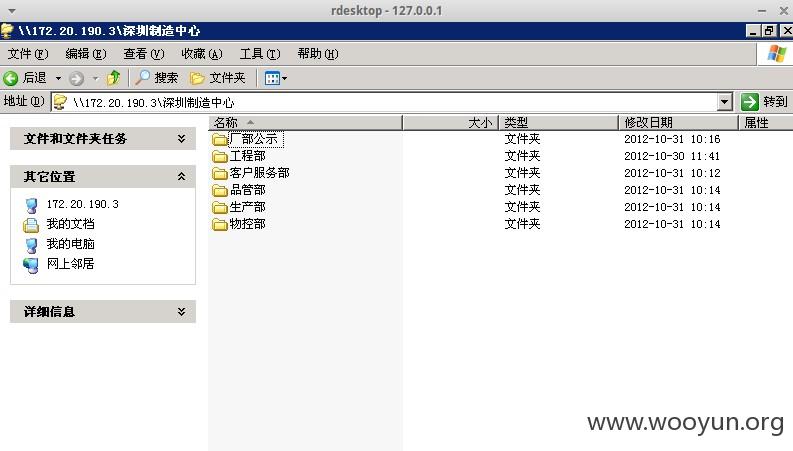Click date 2012-10-30 11:41 of 工程部
The image size is (793, 451).
(x=672, y=156)
